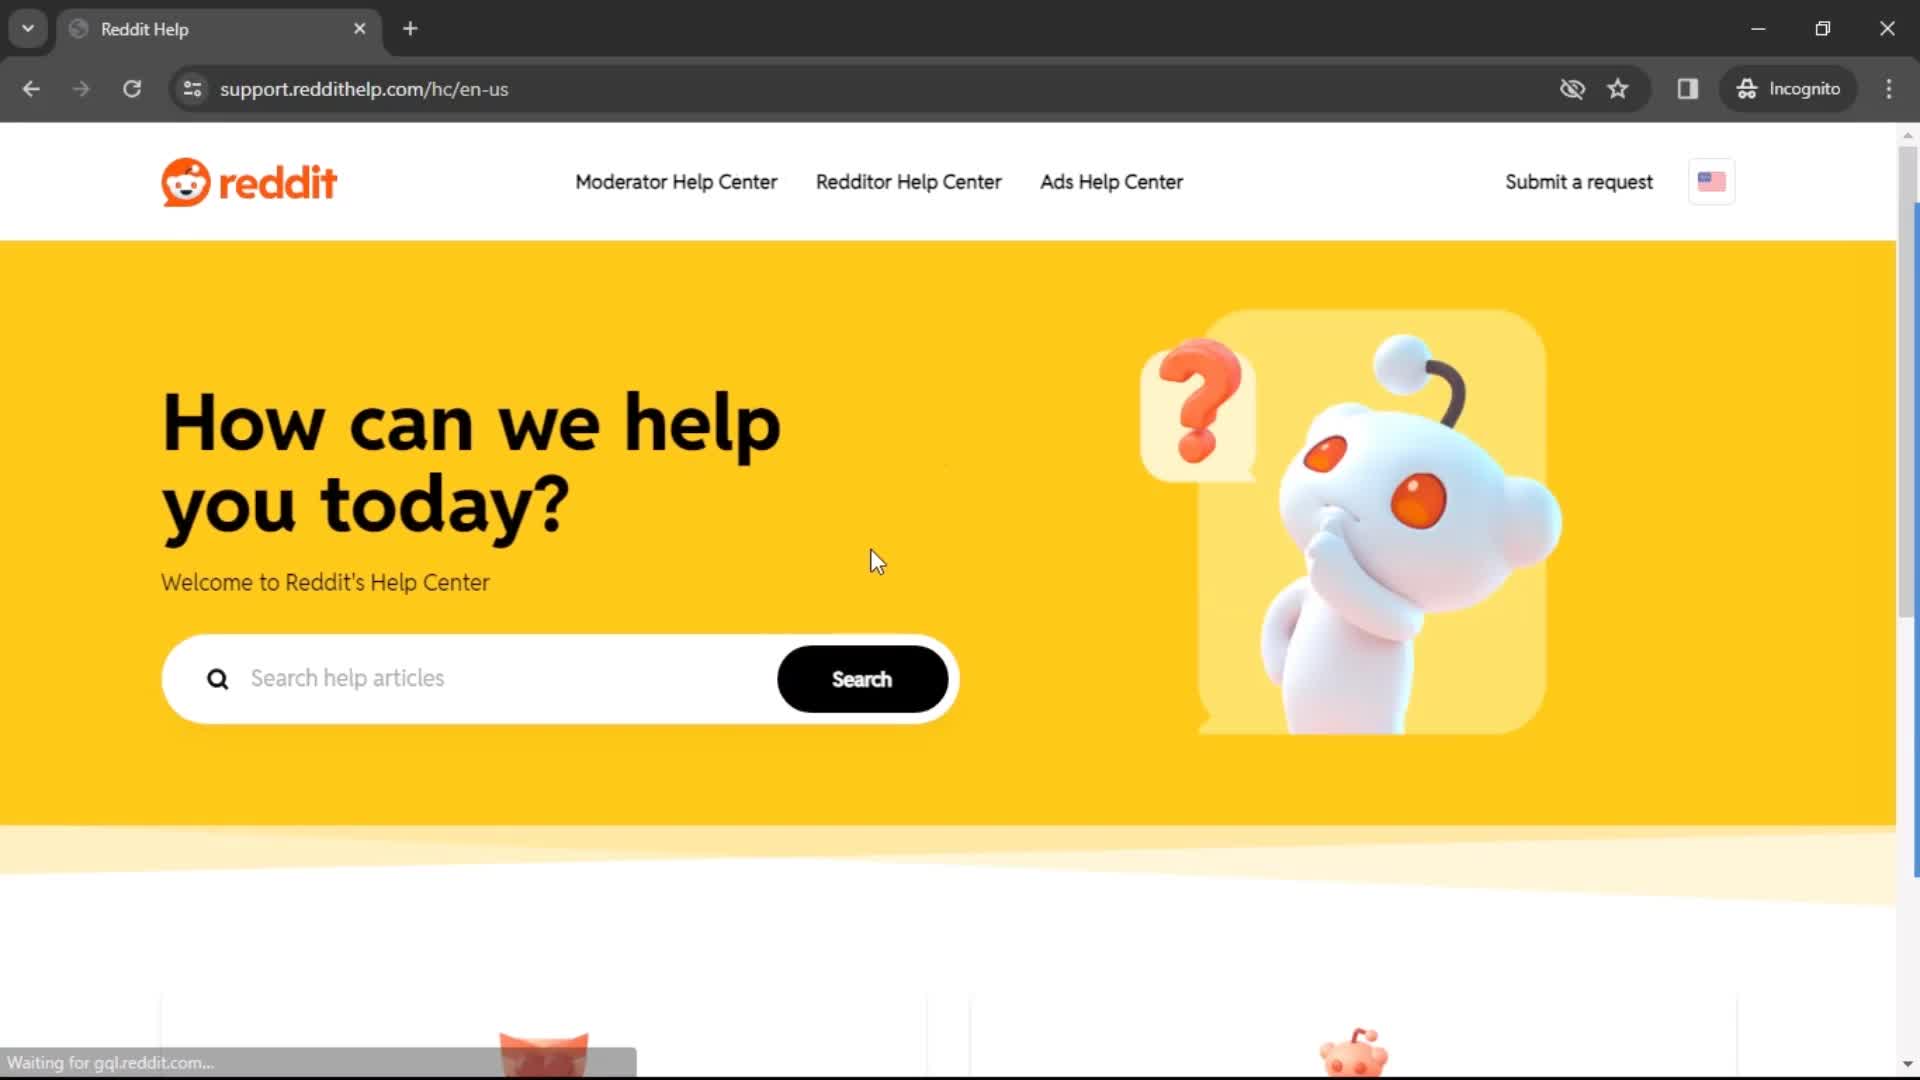1920x1080 pixels.
Task: Click the Reddit logo icon
Action: pyautogui.click(x=183, y=182)
